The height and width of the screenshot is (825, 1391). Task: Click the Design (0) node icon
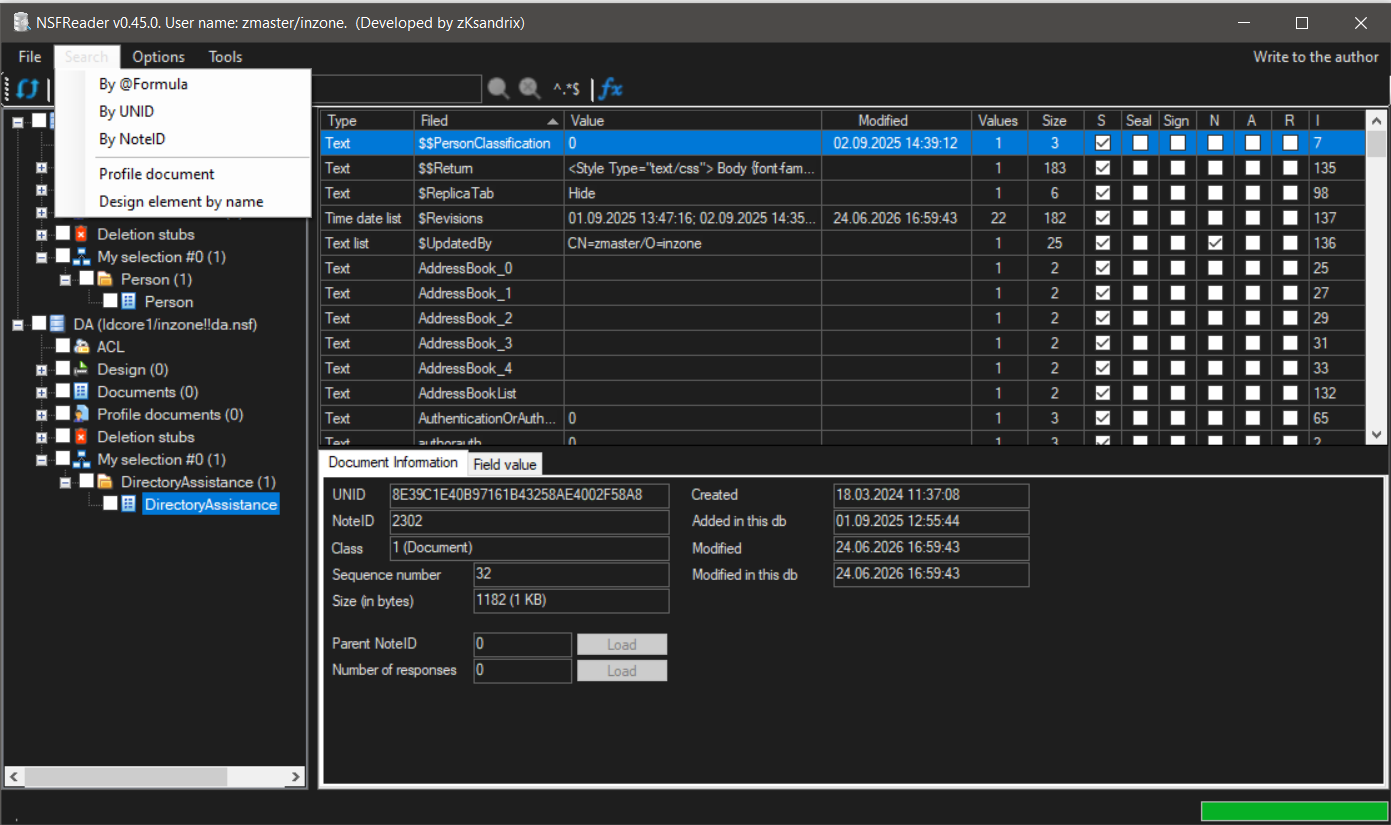click(83, 369)
